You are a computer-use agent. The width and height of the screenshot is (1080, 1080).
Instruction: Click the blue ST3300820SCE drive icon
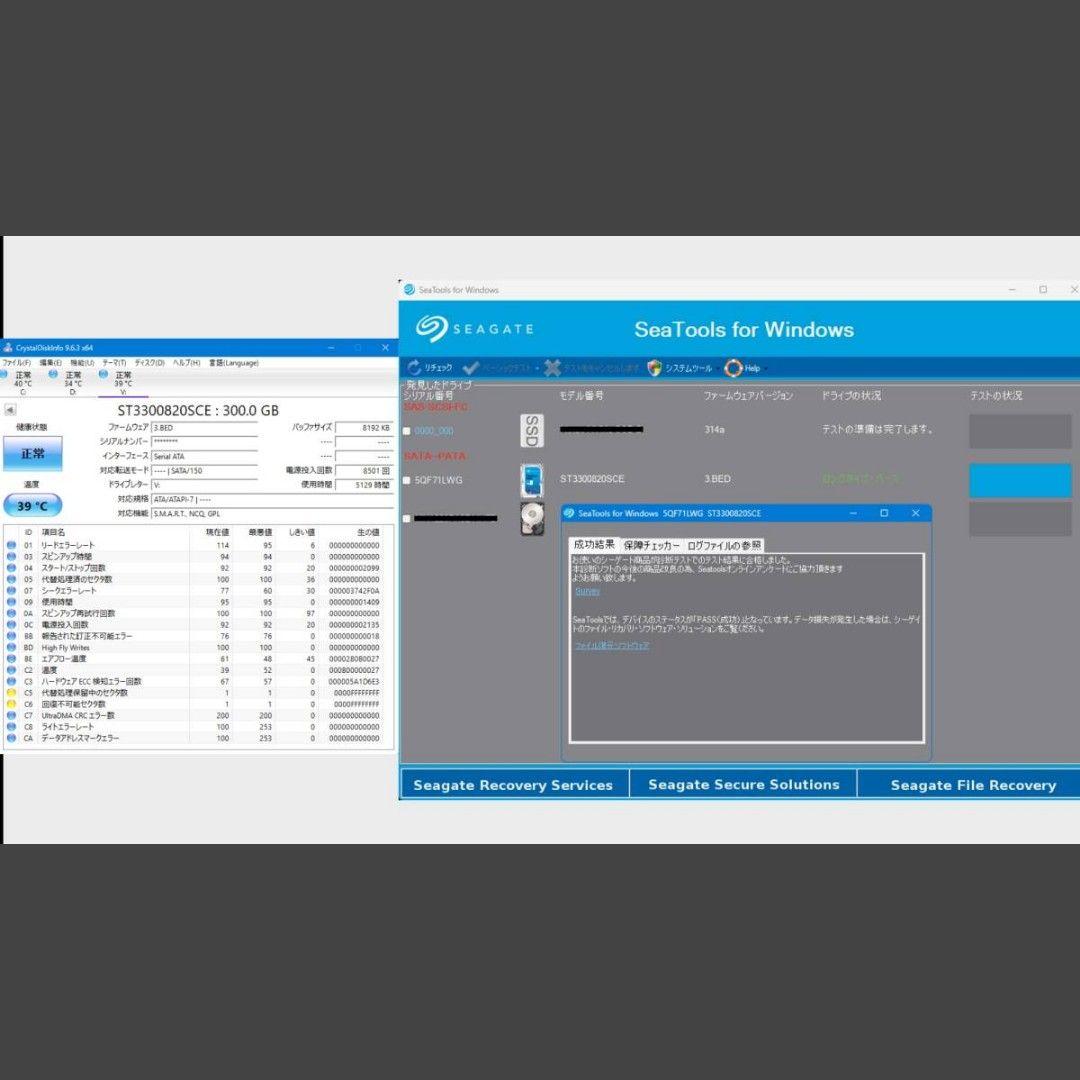point(532,480)
